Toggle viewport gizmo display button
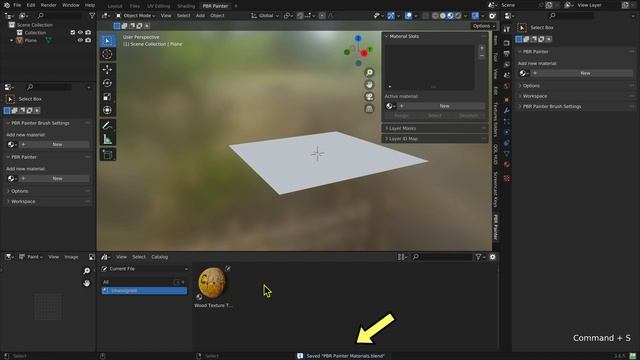The height and width of the screenshot is (360, 640). pyautogui.click(x=391, y=16)
